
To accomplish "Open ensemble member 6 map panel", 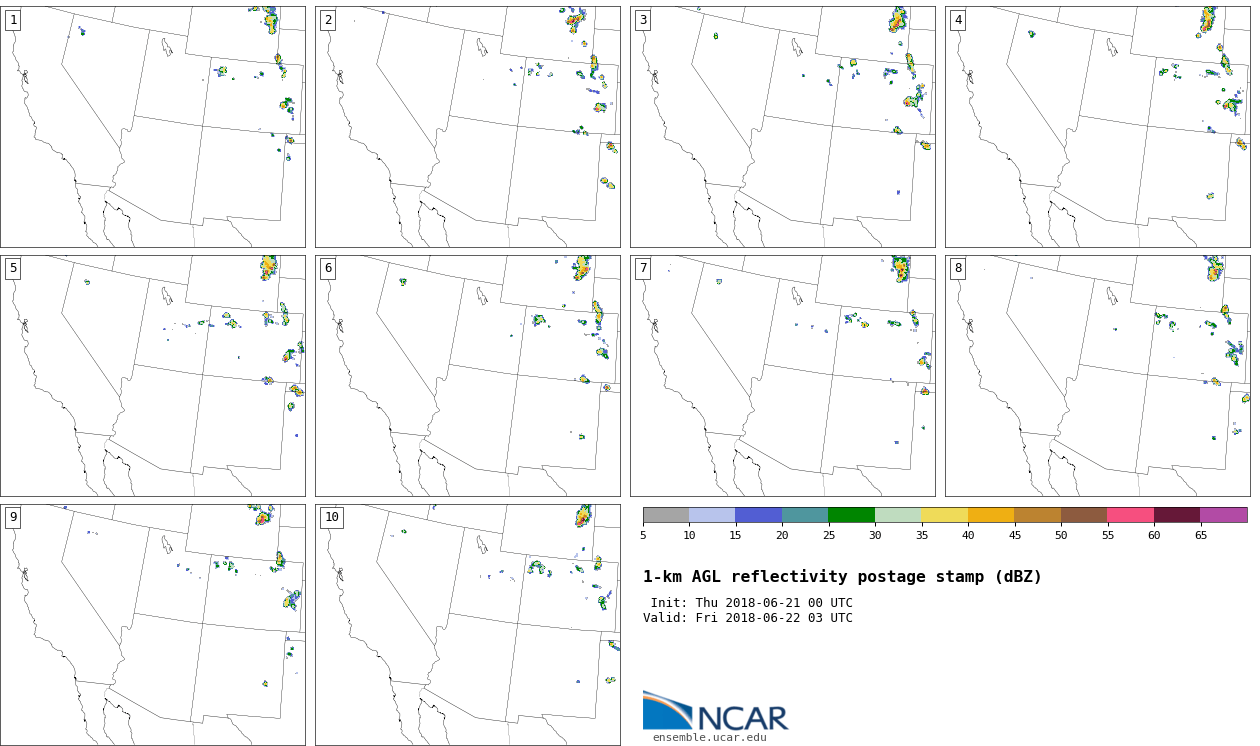I will 468,376.
